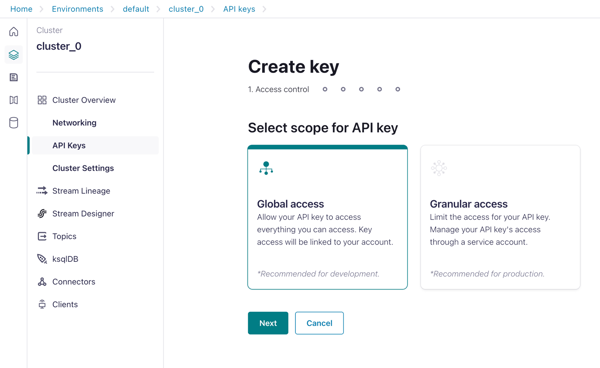Screen dimensions: 600x368
Task: Click 'Select scope for API key' heading
Action: pyautogui.click(x=323, y=128)
